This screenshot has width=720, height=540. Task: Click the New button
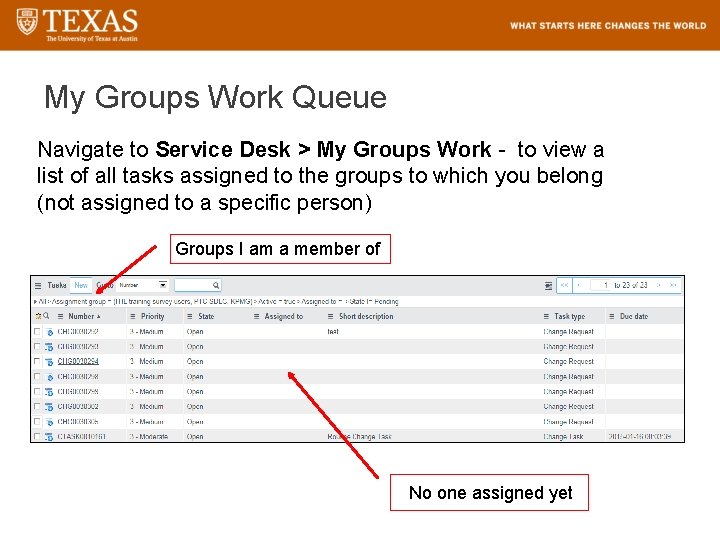(81, 285)
